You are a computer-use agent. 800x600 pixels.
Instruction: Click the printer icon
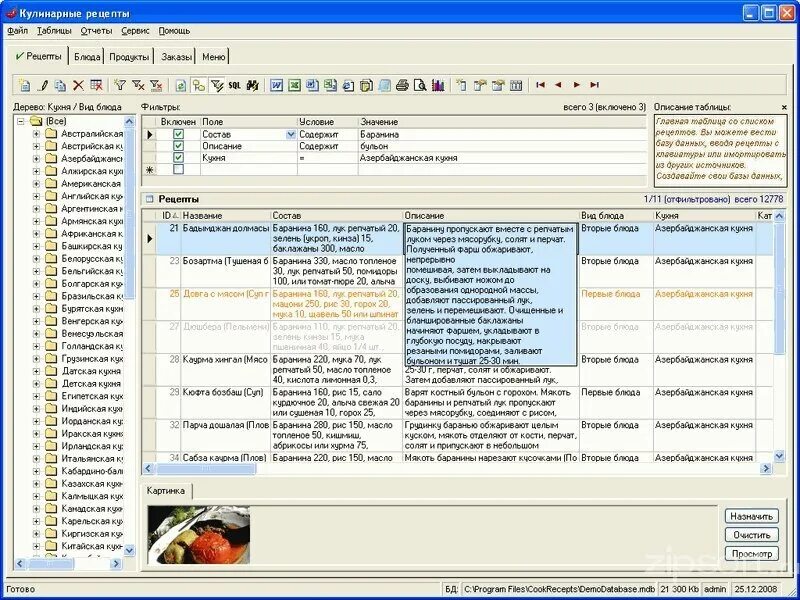[402, 85]
